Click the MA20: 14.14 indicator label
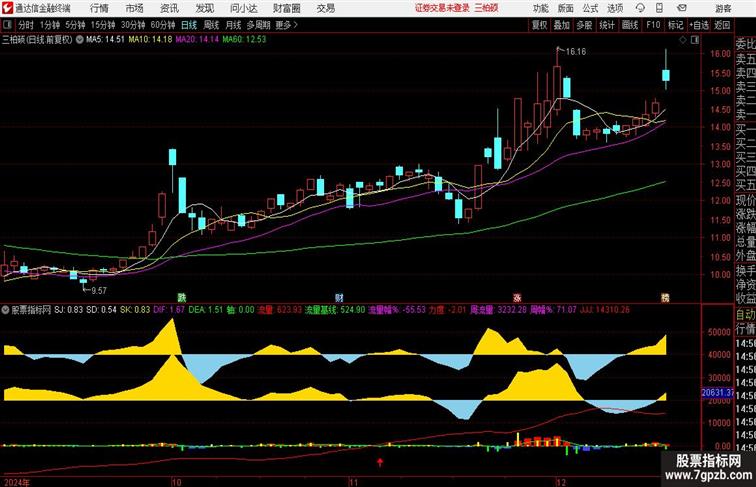This screenshot has height=487, width=756. [x=197, y=40]
